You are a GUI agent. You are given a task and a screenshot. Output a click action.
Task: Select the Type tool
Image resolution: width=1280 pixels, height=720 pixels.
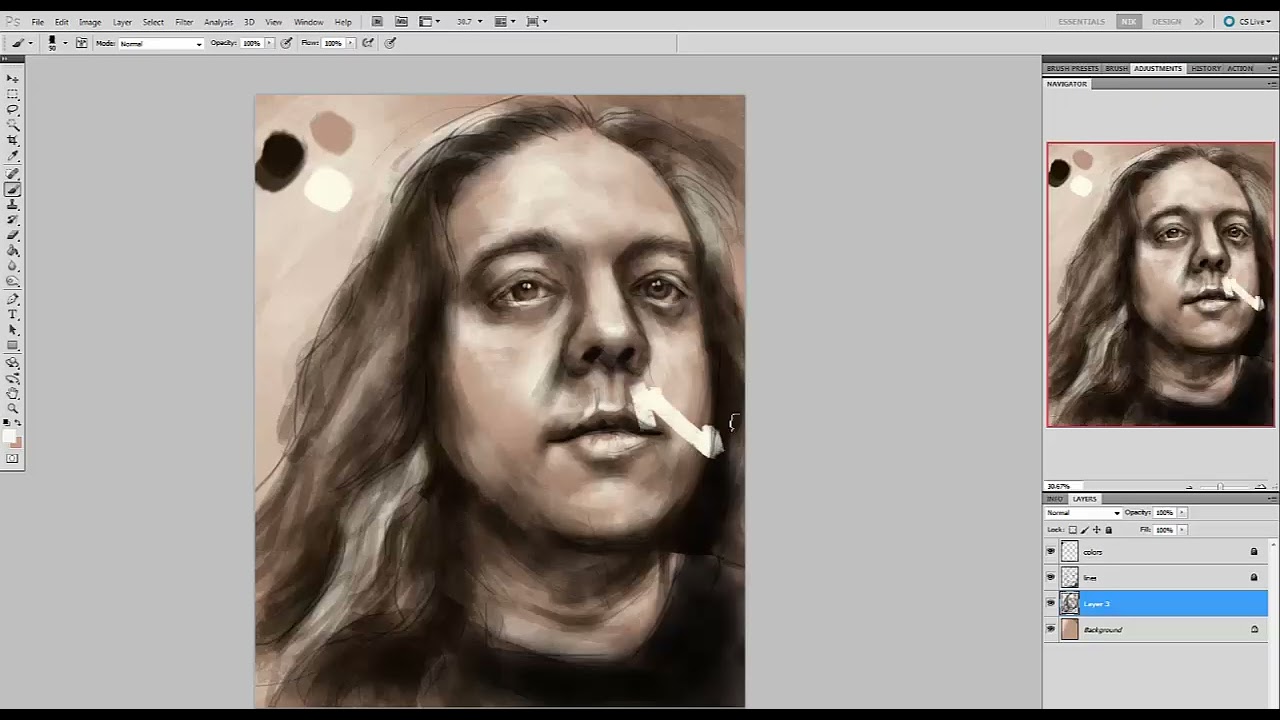(x=13, y=314)
